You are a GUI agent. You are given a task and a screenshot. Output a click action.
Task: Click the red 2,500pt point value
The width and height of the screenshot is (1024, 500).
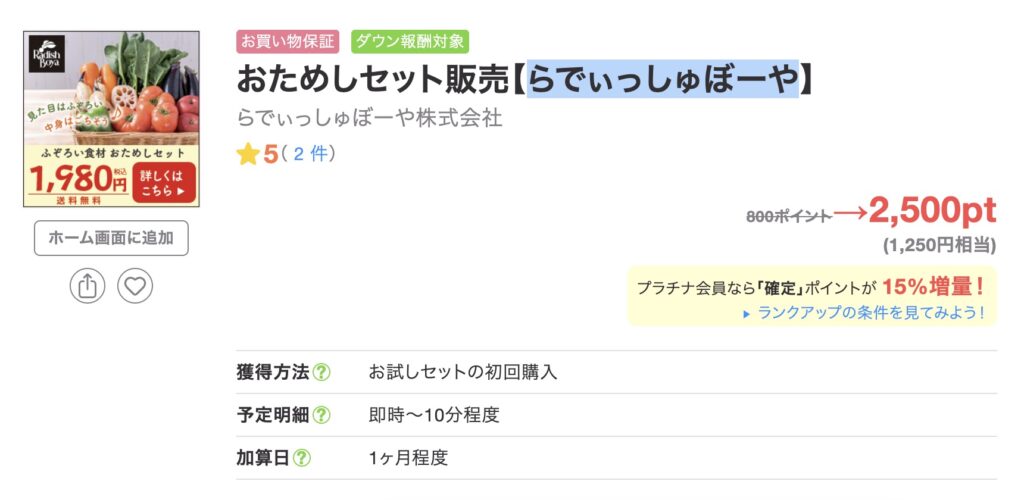[x=932, y=210]
